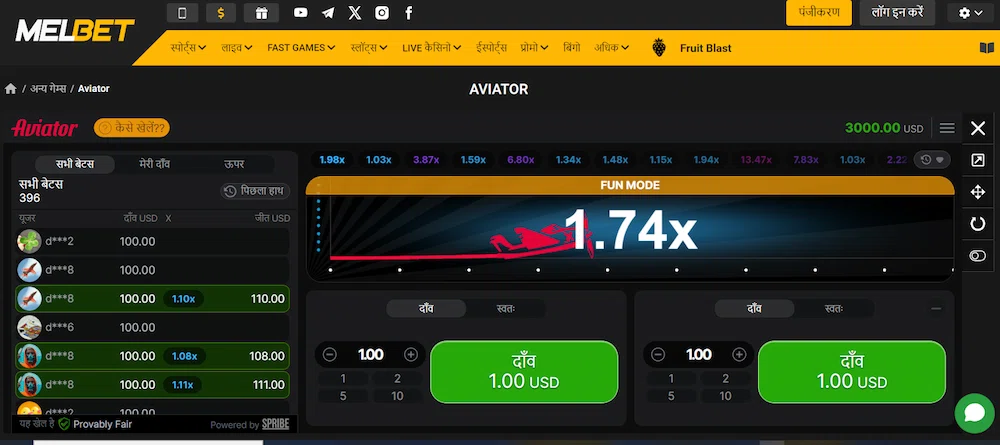This screenshot has width=1000, height=445.
Task: Click the 1.98x history multiplier
Action: (332, 160)
